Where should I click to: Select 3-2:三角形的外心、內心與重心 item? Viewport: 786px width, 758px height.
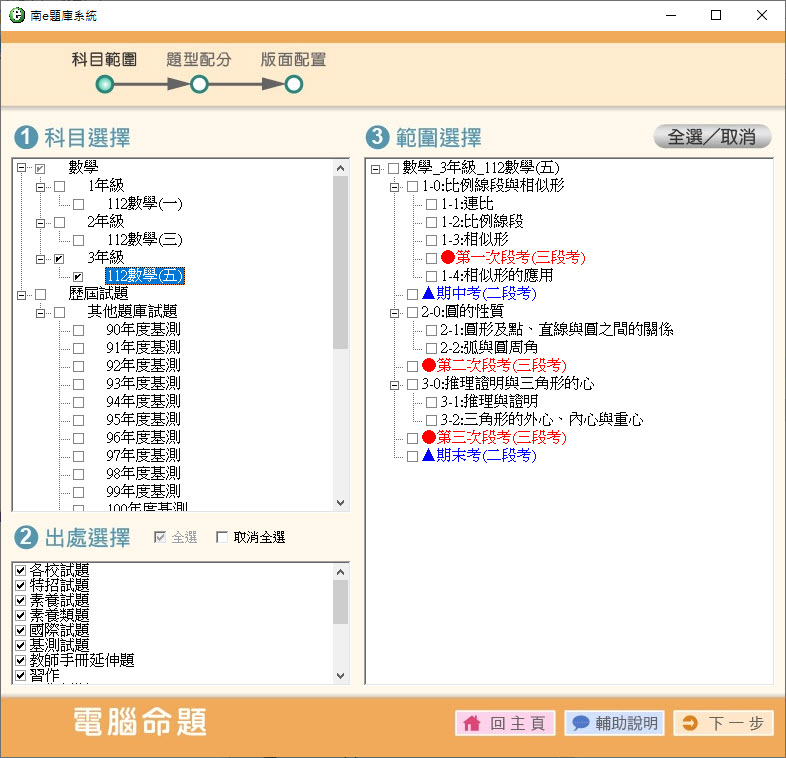[542, 420]
